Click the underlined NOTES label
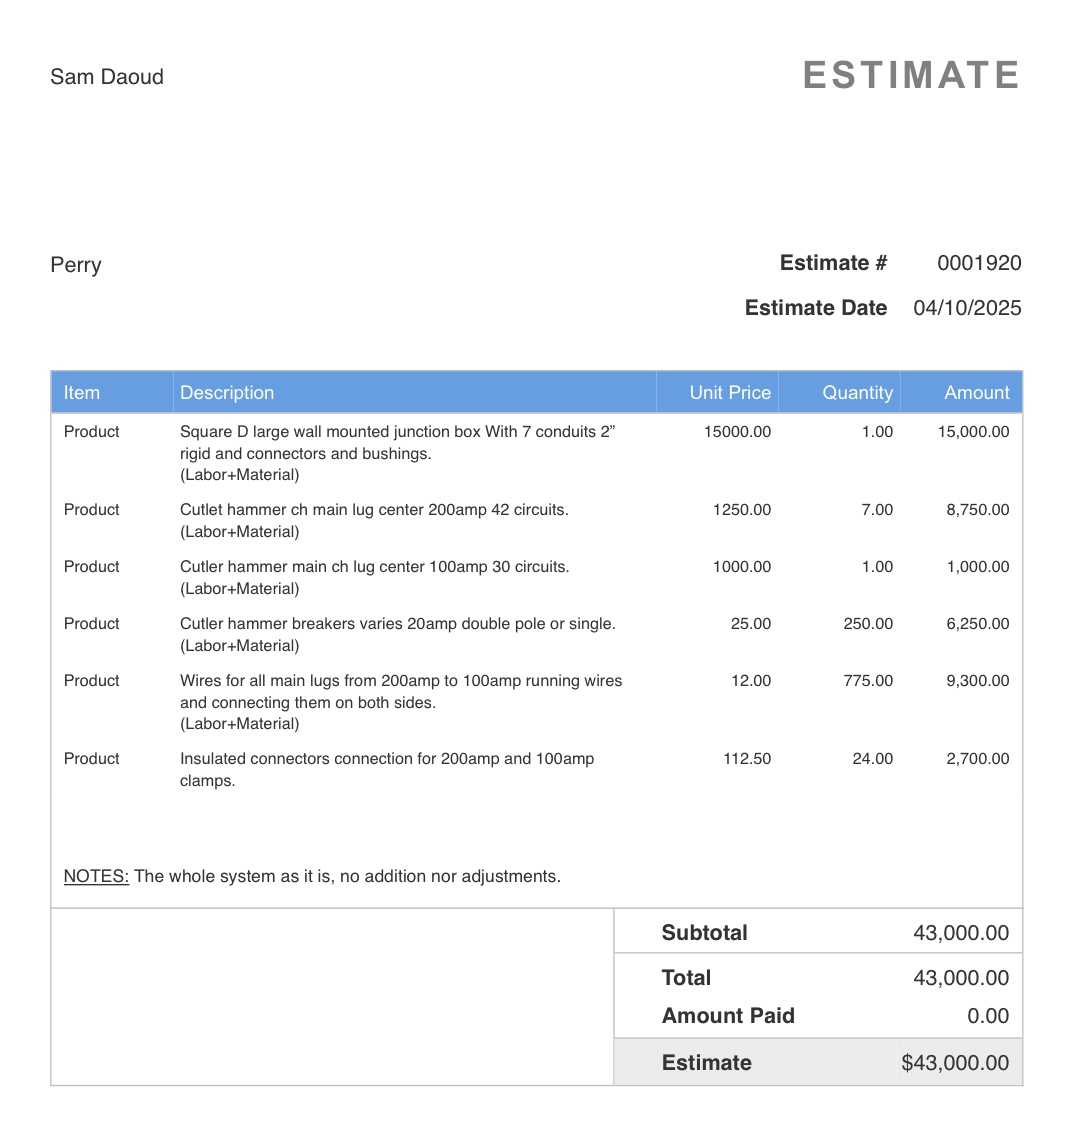Screen dimensions: 1069x1130 pos(96,876)
